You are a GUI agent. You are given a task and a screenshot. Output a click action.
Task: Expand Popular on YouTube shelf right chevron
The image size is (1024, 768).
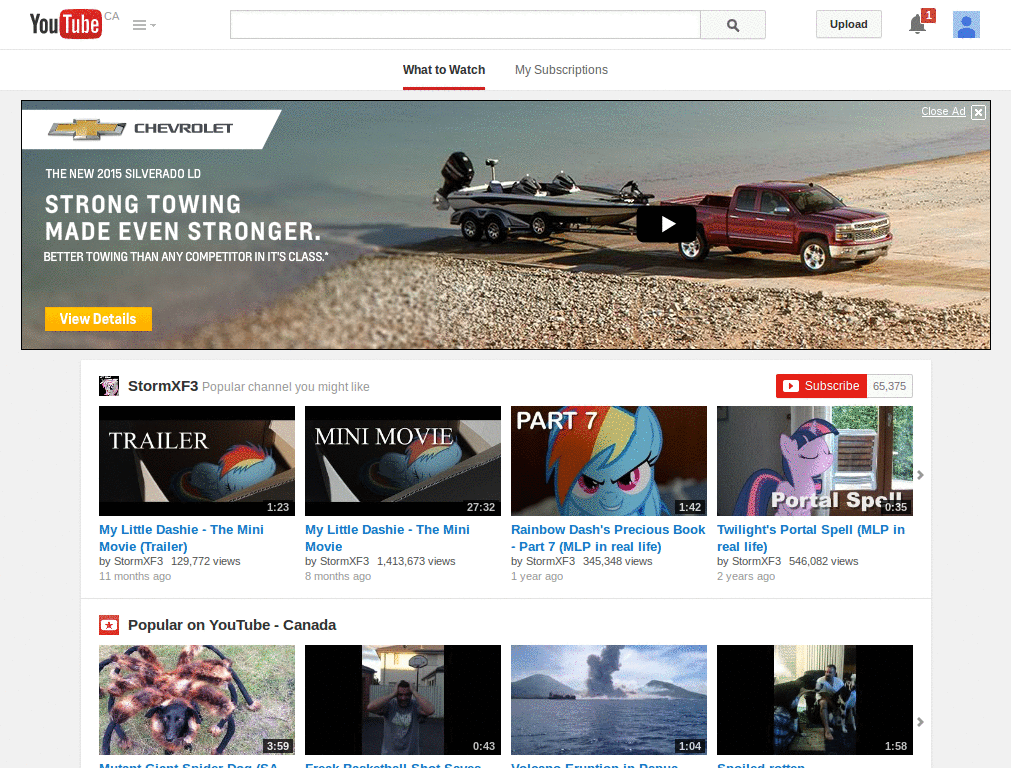pos(920,722)
